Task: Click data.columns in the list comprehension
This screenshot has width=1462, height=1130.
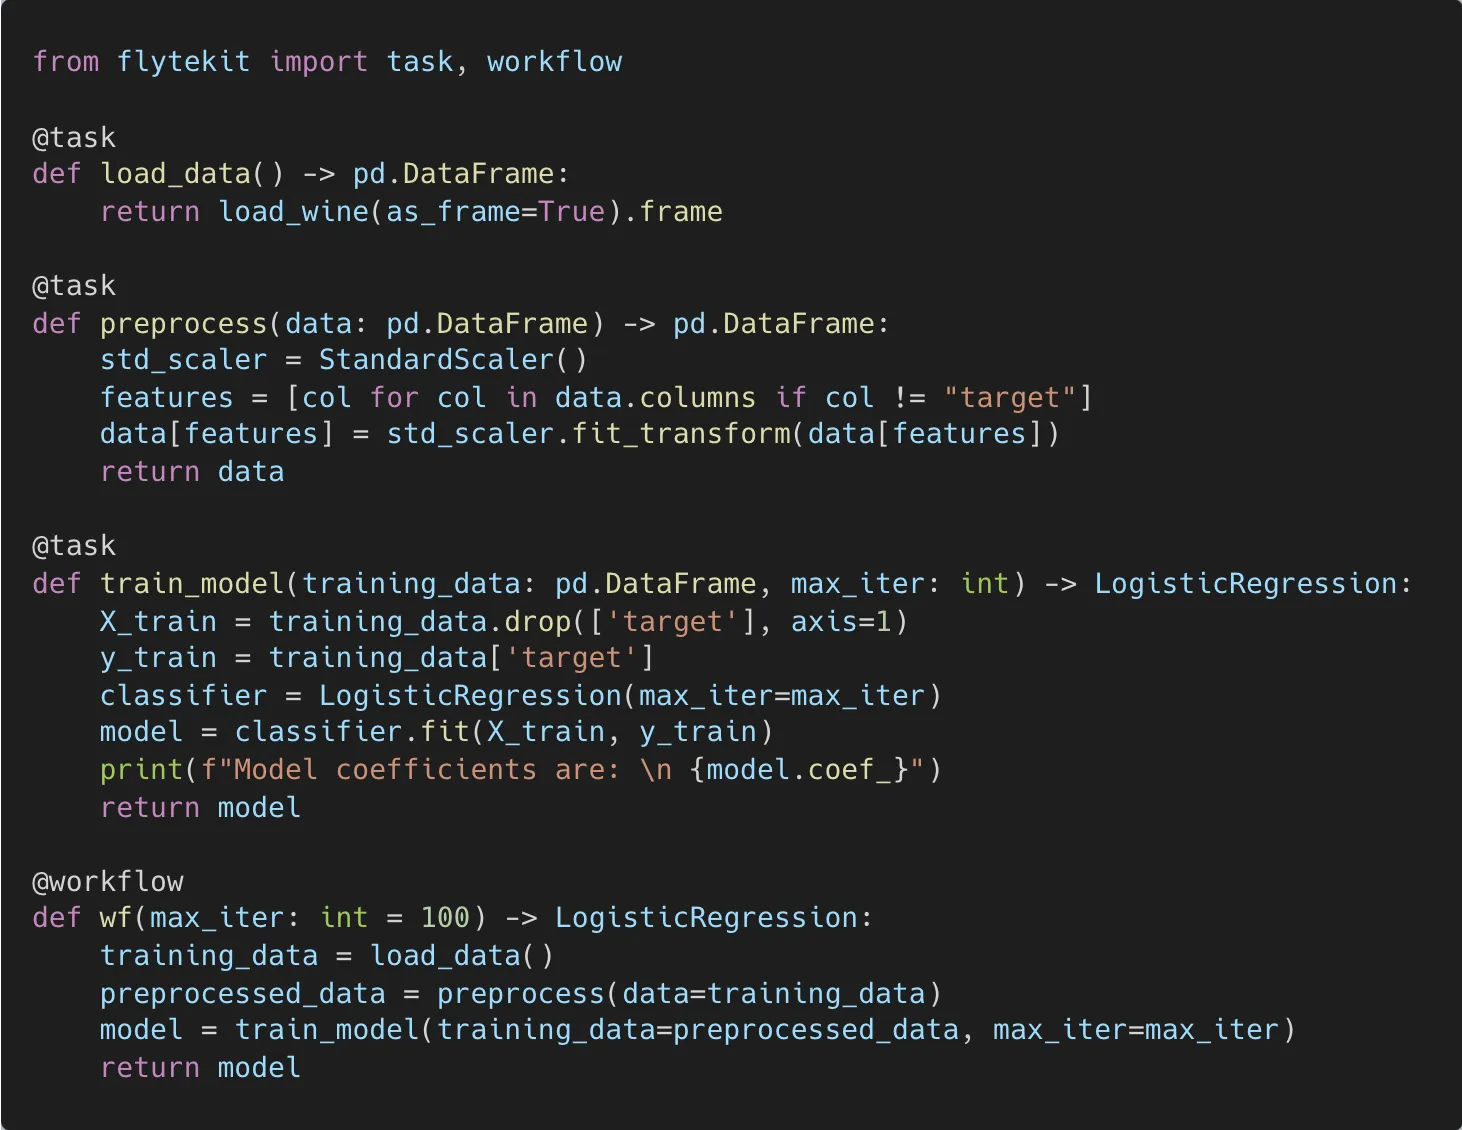Action: pos(655,398)
